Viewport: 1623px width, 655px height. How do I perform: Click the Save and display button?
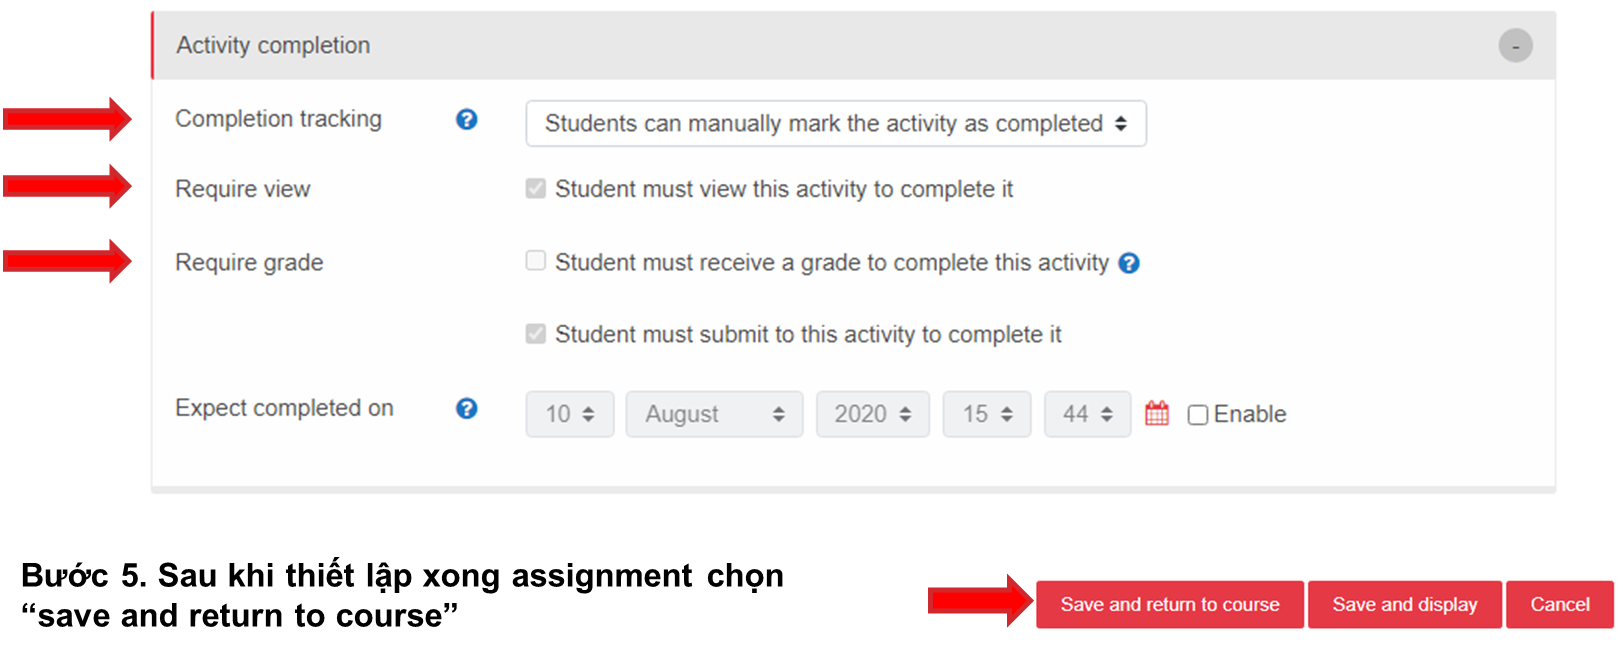1404,604
